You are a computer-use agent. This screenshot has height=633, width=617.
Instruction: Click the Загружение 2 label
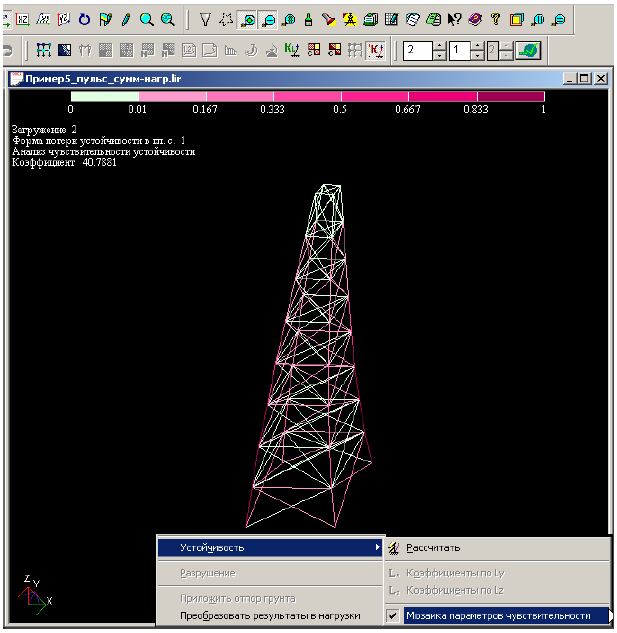point(44,130)
